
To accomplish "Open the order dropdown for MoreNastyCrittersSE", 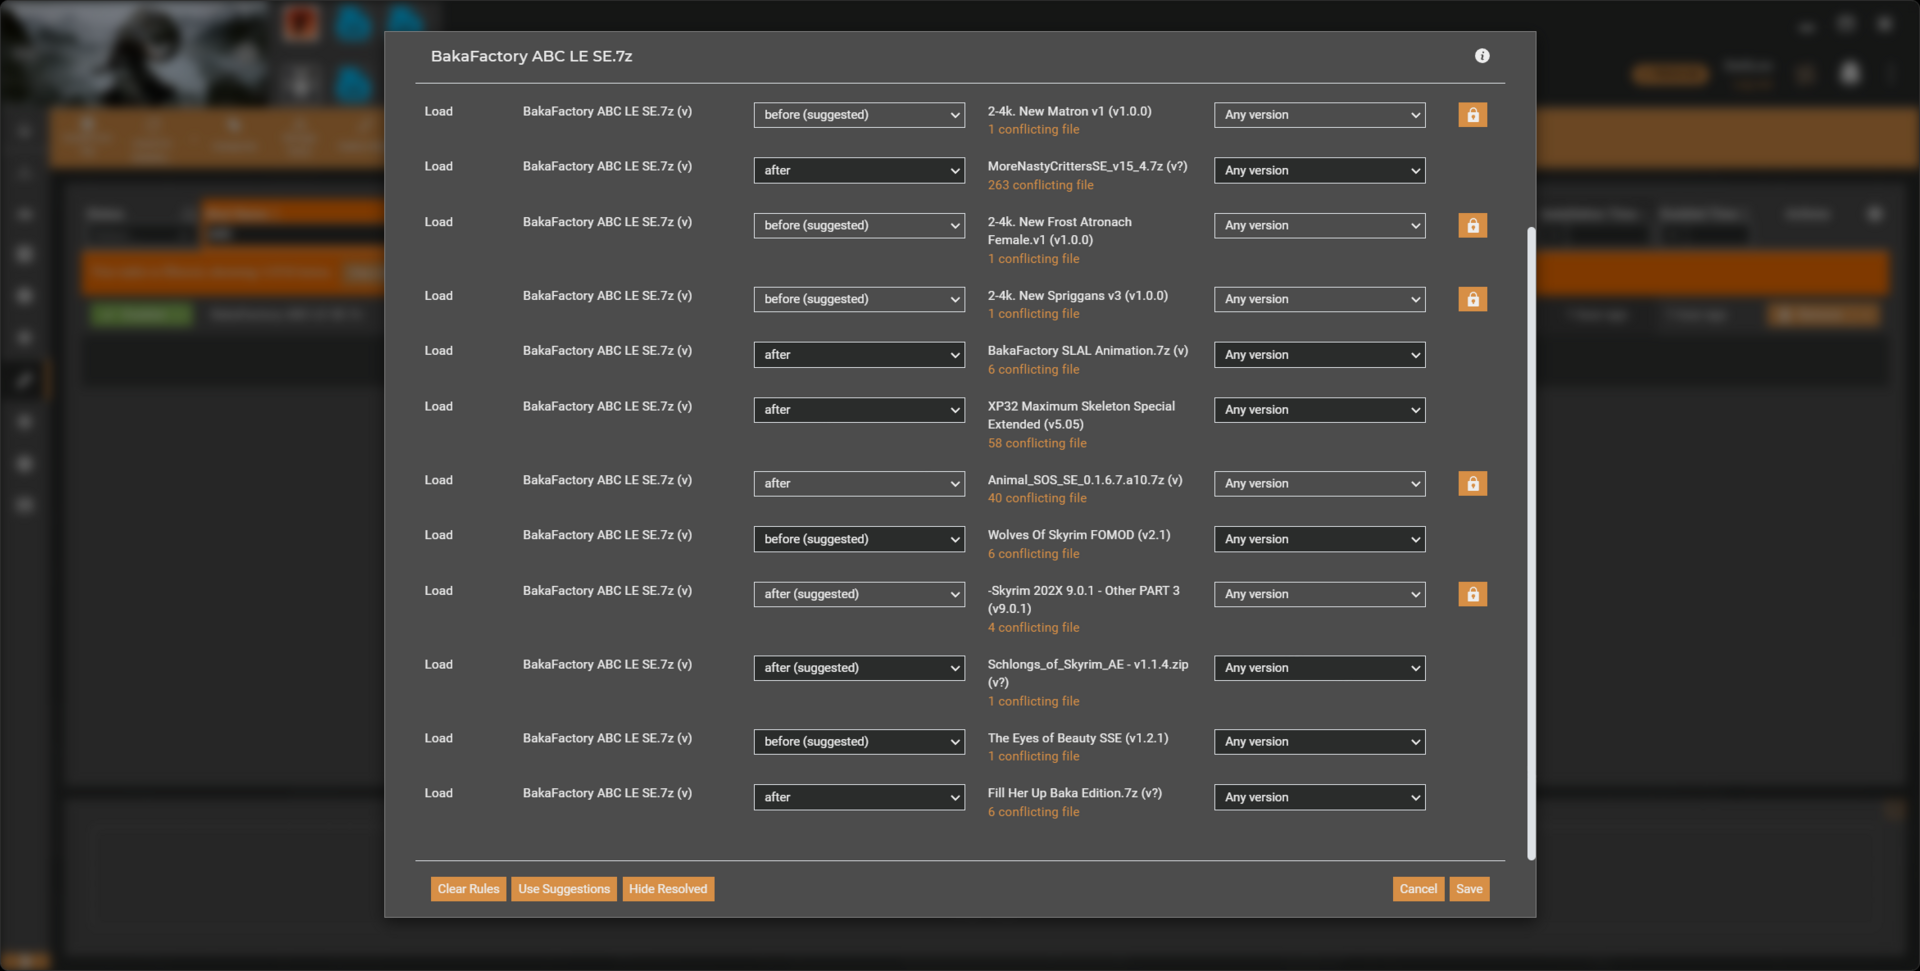I will point(859,170).
